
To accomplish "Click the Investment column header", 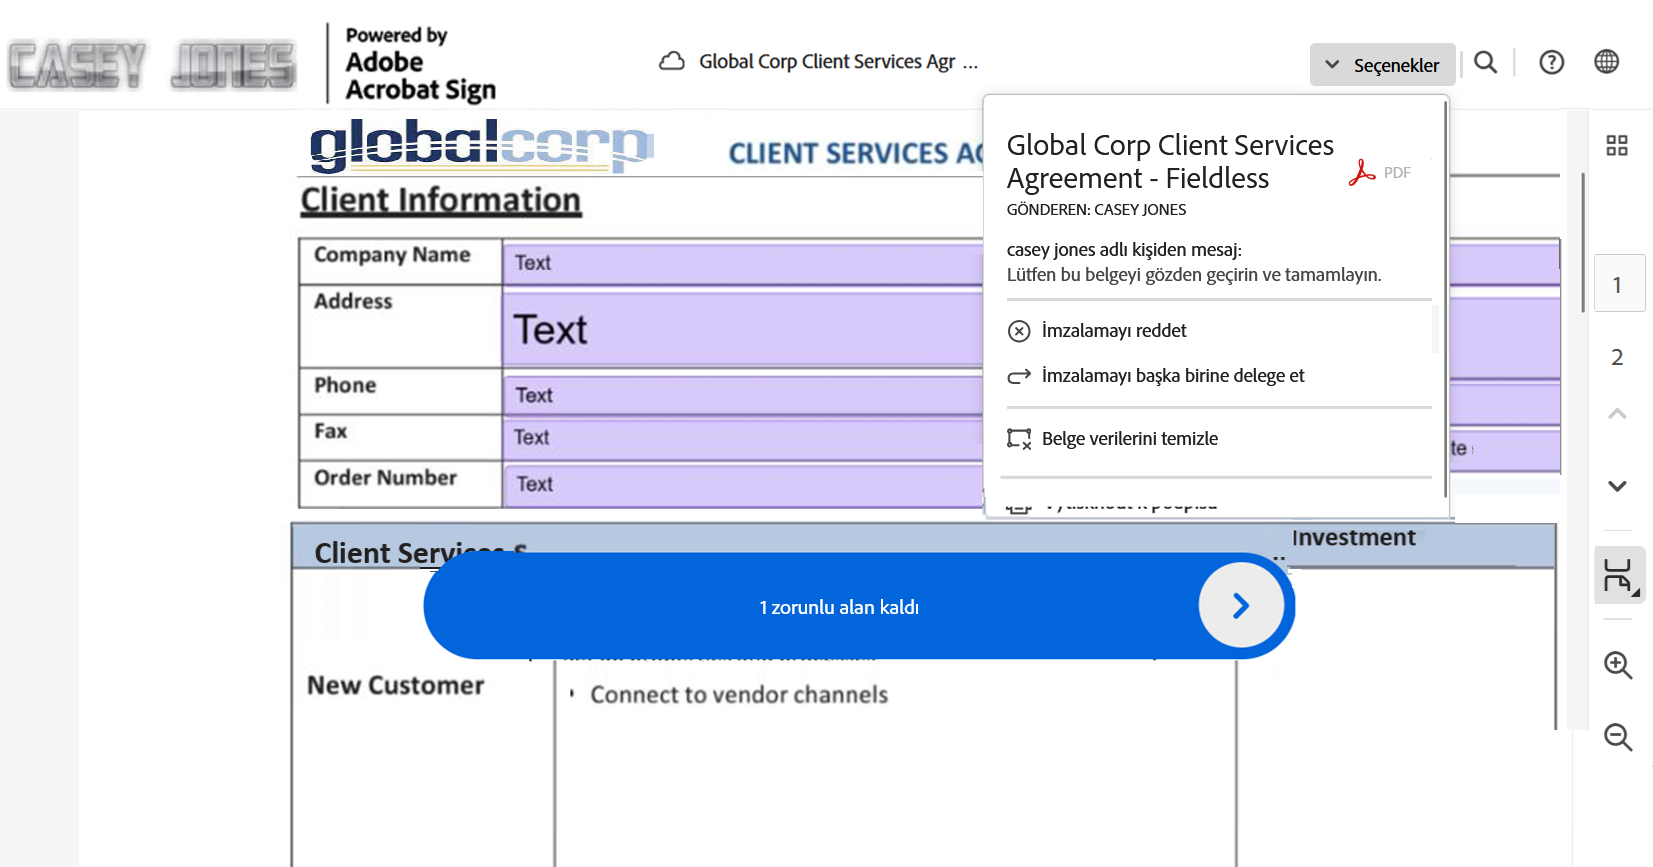I will coord(1354,538).
